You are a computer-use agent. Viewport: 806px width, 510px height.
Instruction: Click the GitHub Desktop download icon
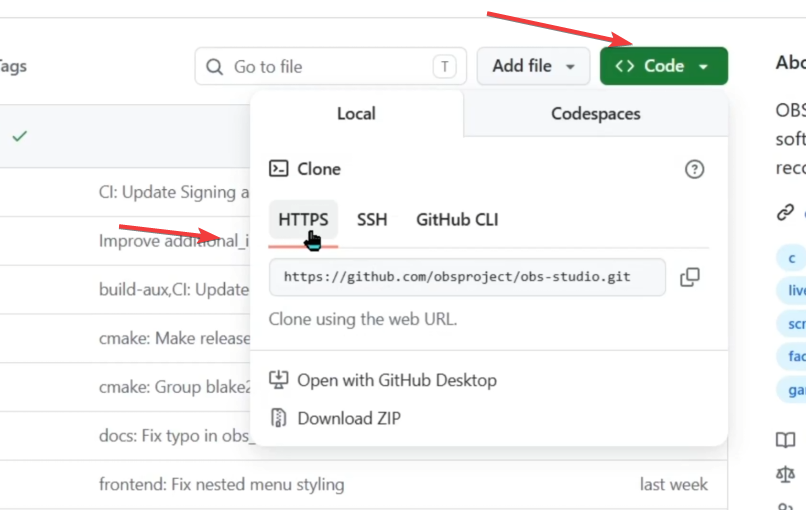(x=279, y=380)
